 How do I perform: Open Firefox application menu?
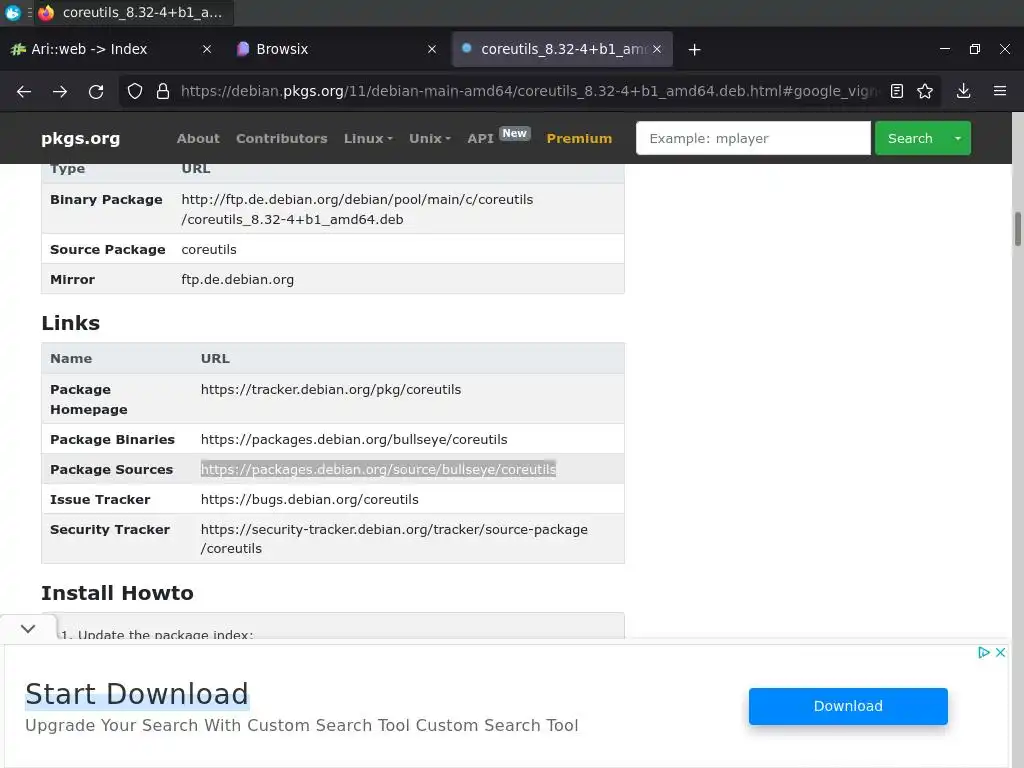pyautogui.click(x=1000, y=91)
